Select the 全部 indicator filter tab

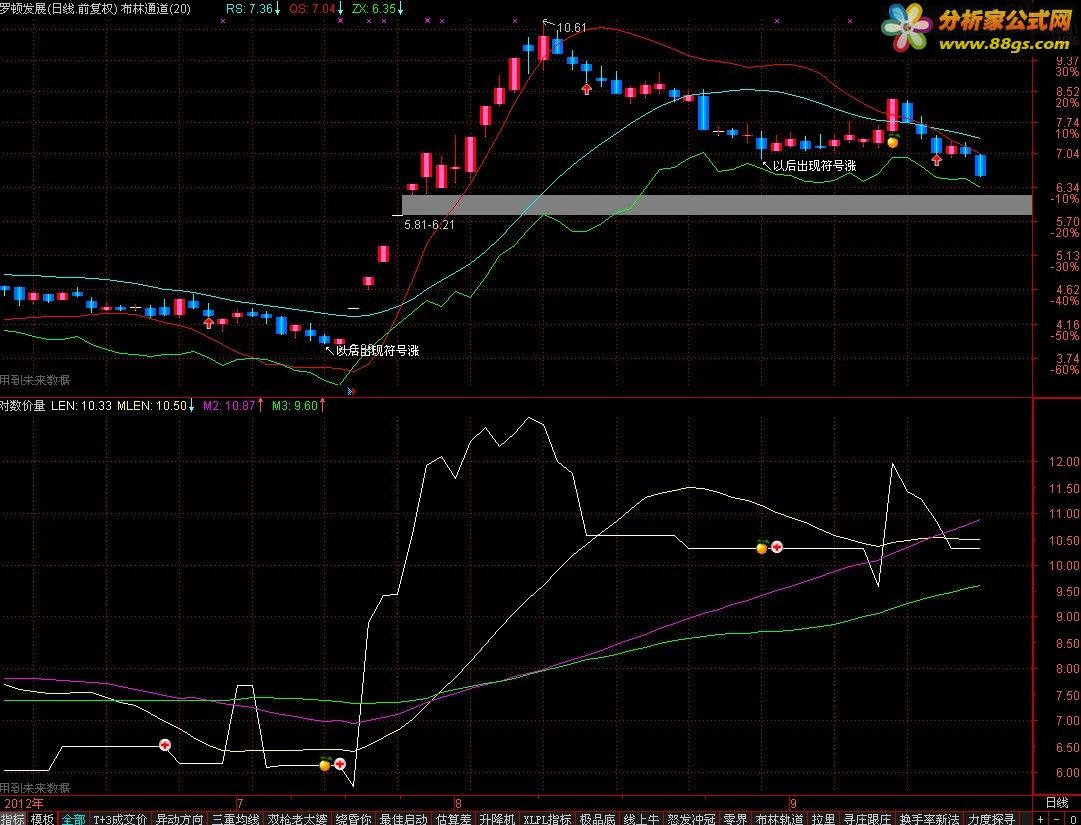[74, 819]
